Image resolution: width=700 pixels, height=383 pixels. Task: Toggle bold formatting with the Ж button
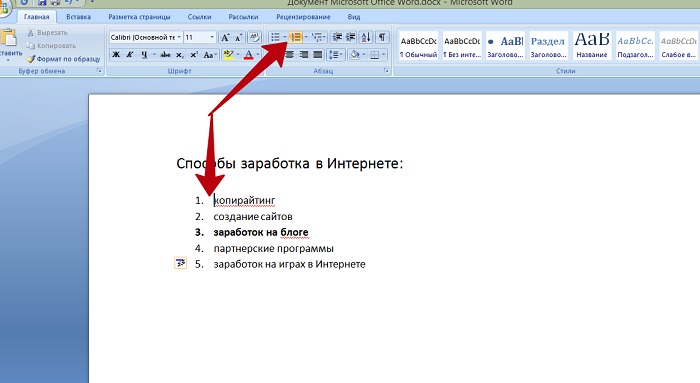click(116, 55)
